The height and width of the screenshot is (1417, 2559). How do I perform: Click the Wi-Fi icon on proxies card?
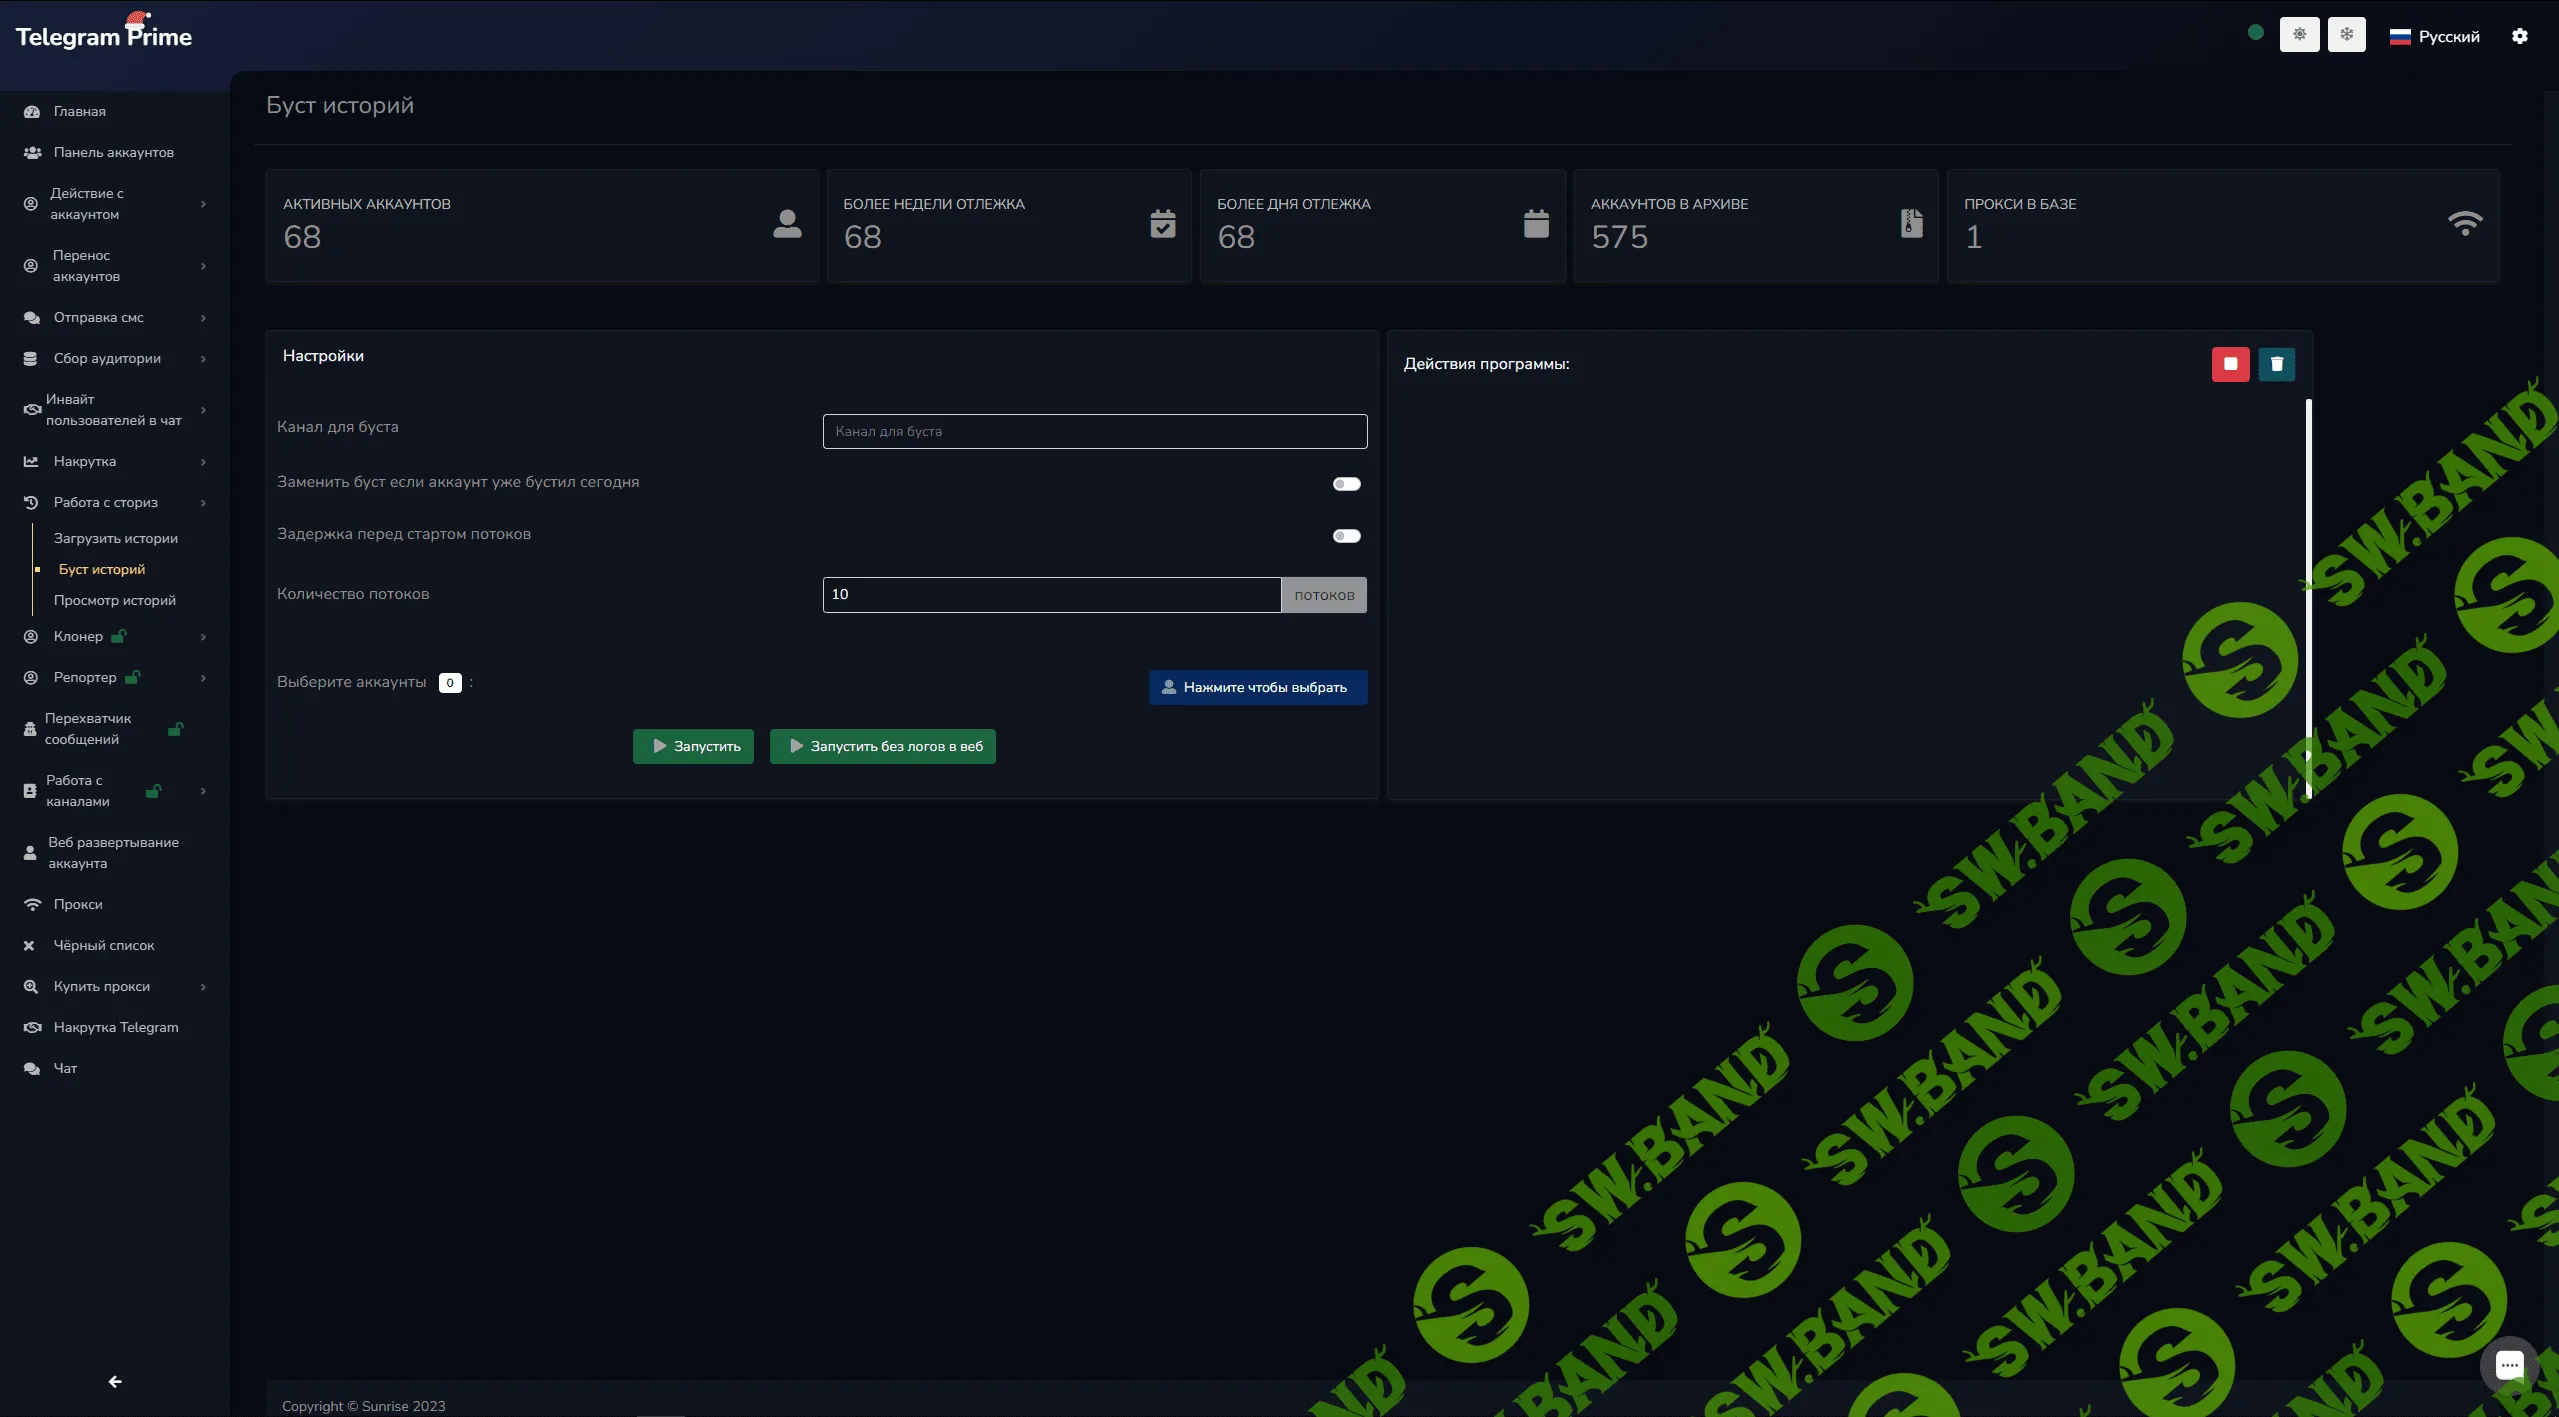[2464, 224]
